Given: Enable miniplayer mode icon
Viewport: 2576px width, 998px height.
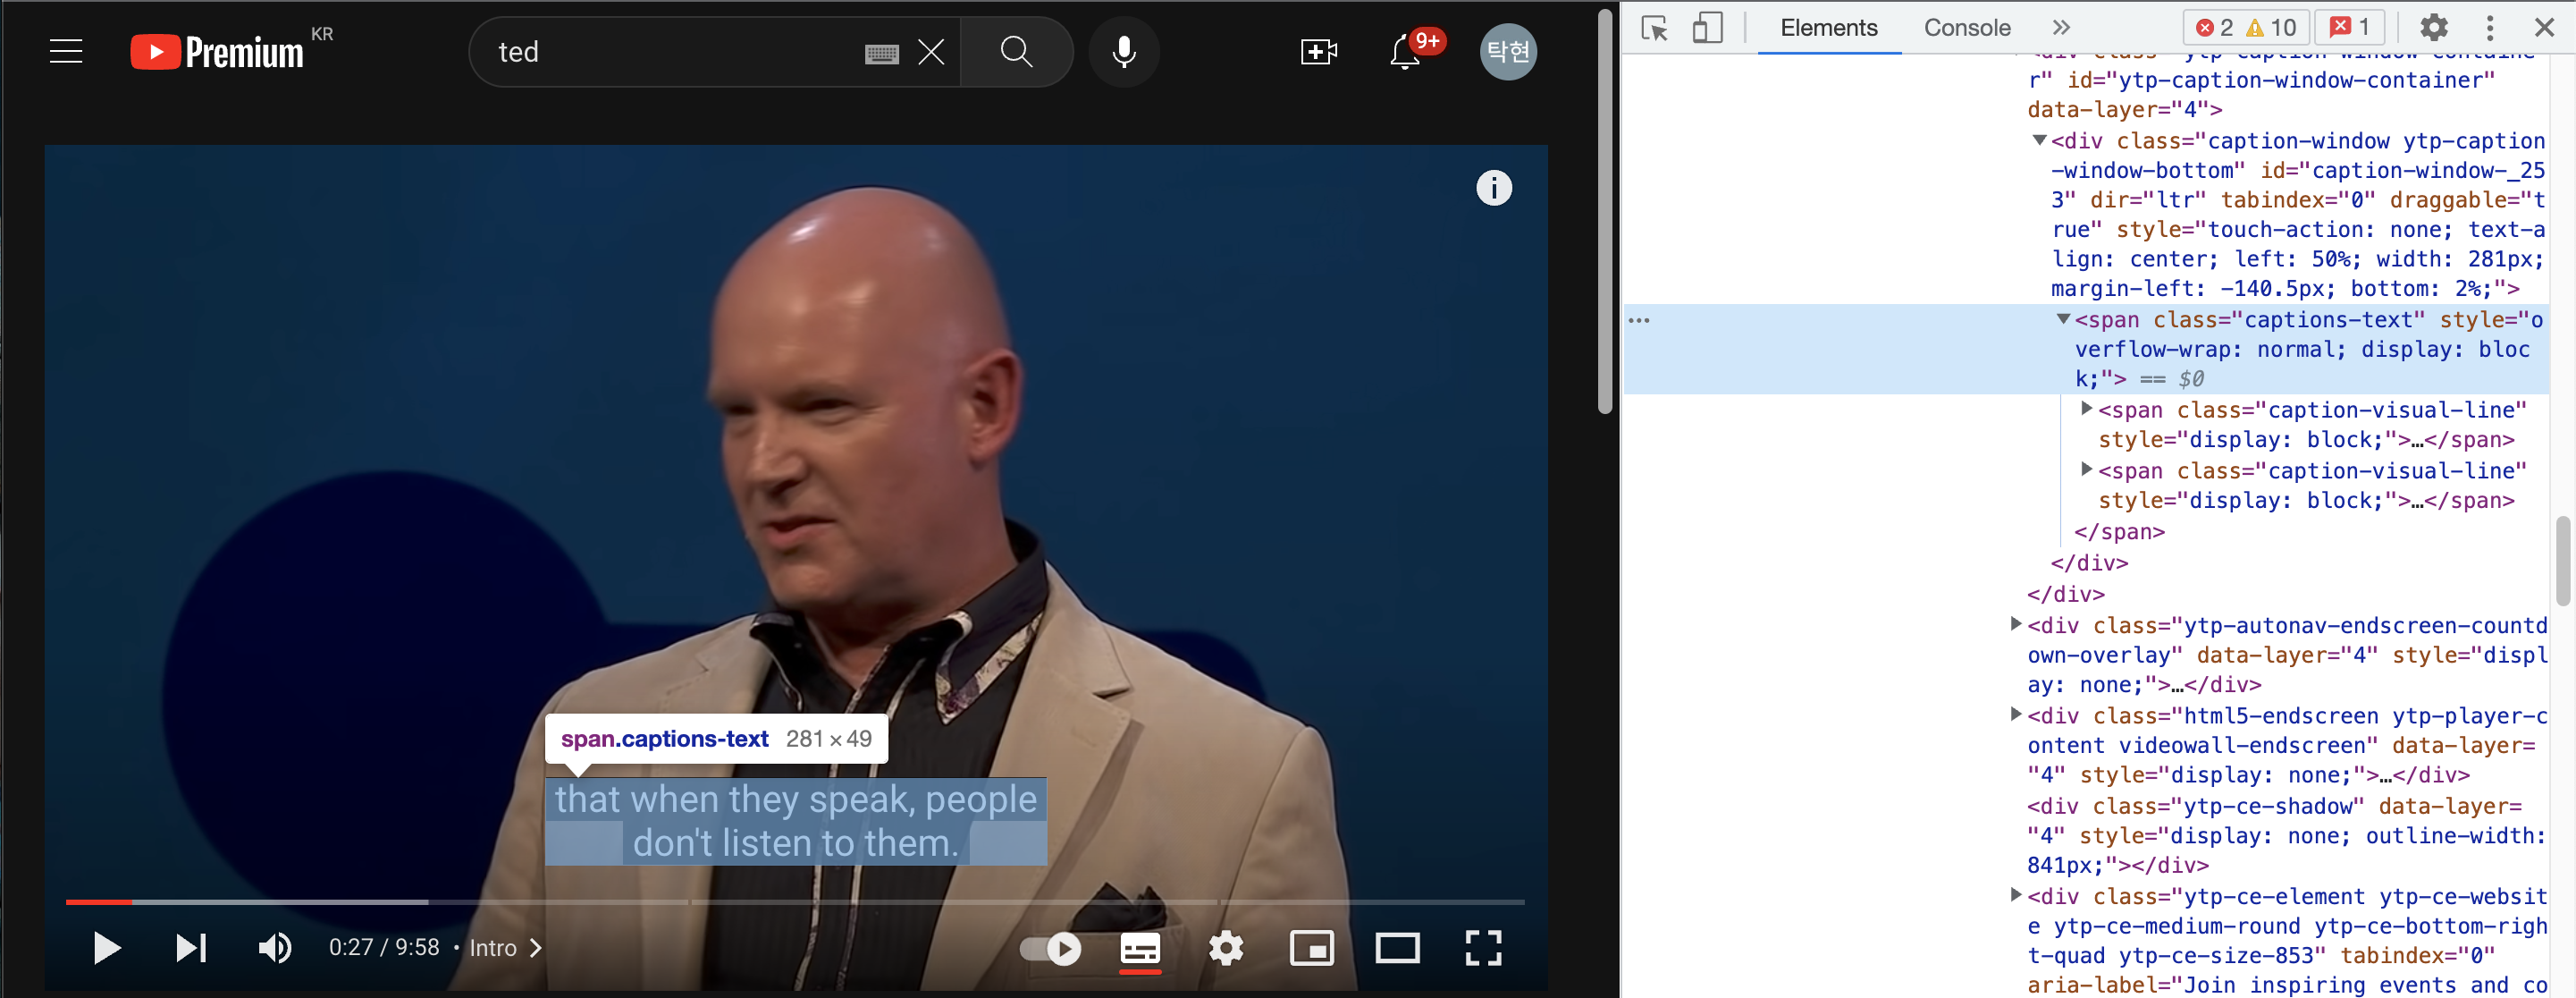Looking at the screenshot, I should 1311,947.
